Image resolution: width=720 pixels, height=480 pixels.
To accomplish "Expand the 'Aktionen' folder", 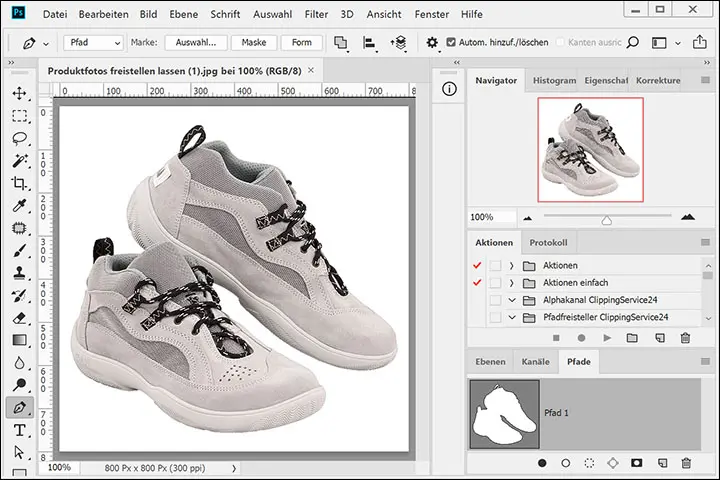I will pos(511,265).
